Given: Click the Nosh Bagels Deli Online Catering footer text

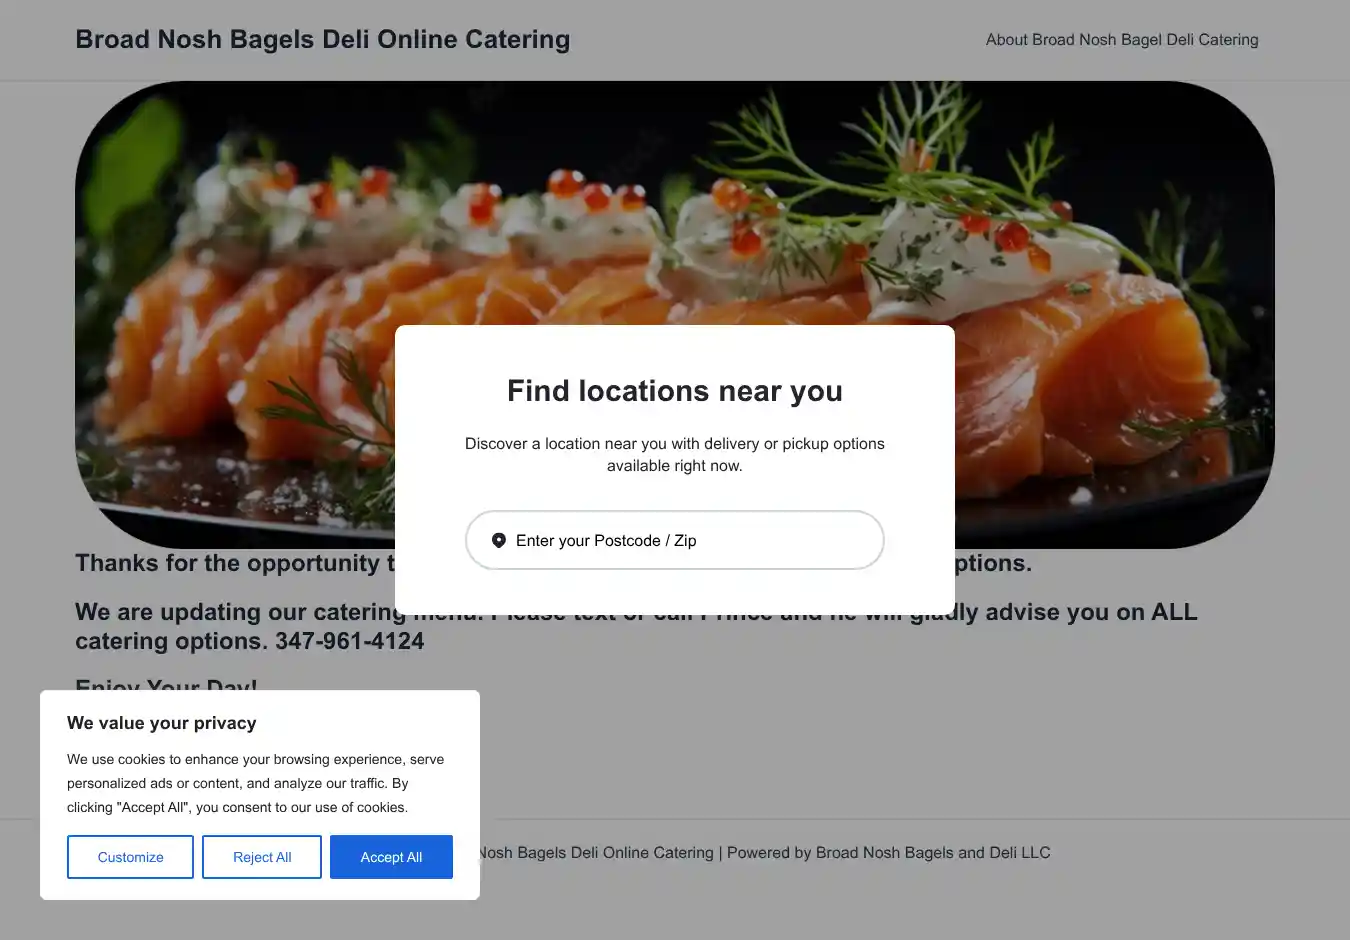Looking at the screenshot, I should click(597, 853).
